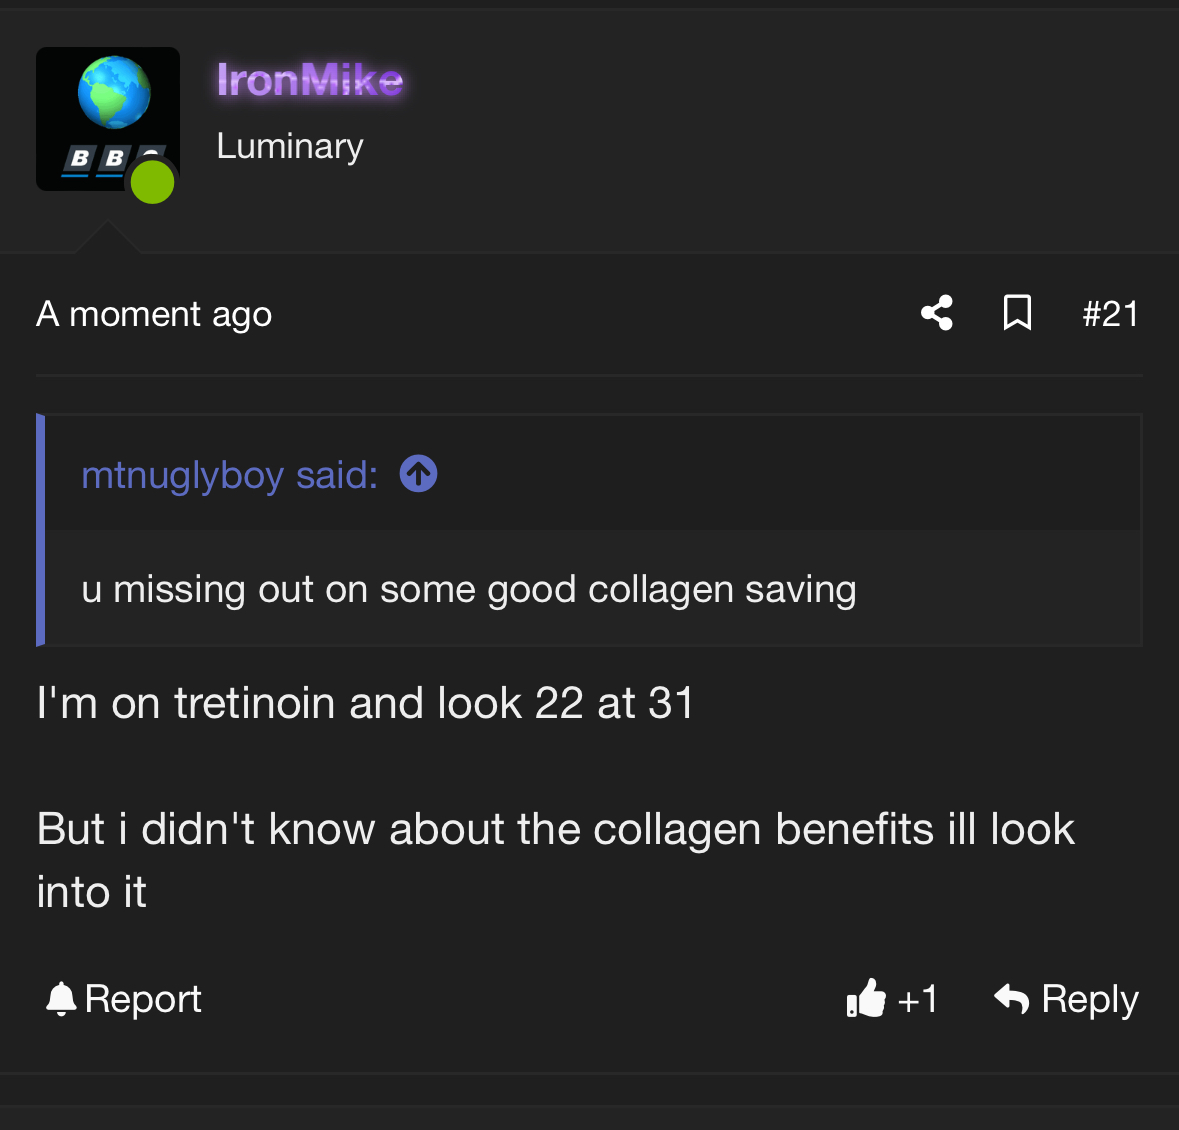Click the Report bell icon
This screenshot has width=1179, height=1130.
61,998
